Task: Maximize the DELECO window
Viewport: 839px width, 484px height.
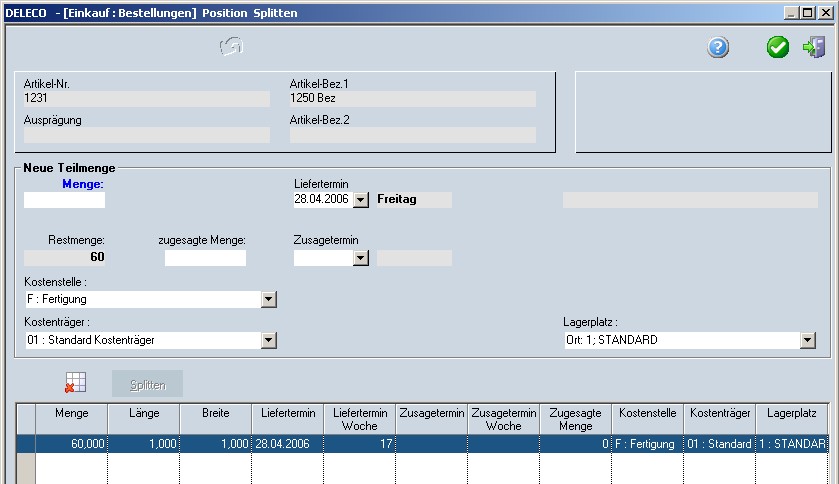Action: pos(808,13)
